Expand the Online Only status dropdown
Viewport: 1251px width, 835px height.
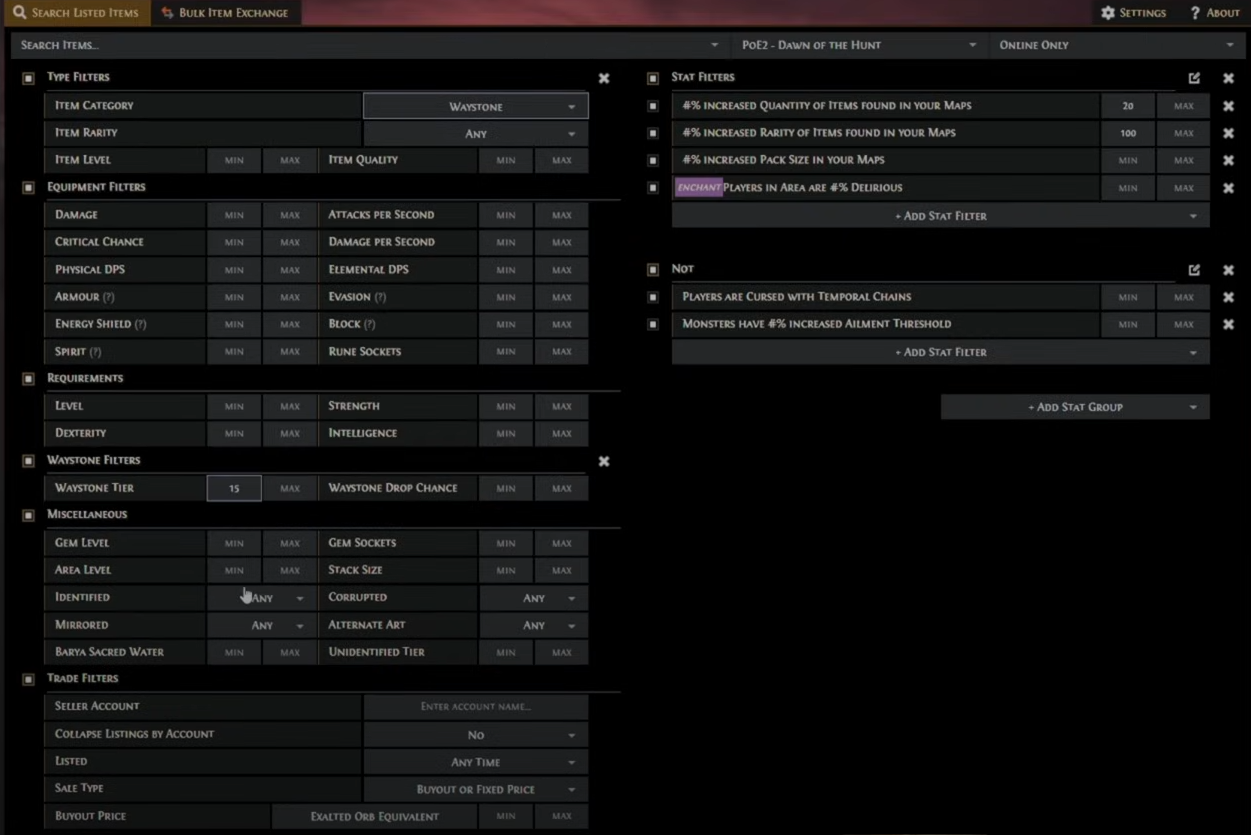coord(1115,45)
